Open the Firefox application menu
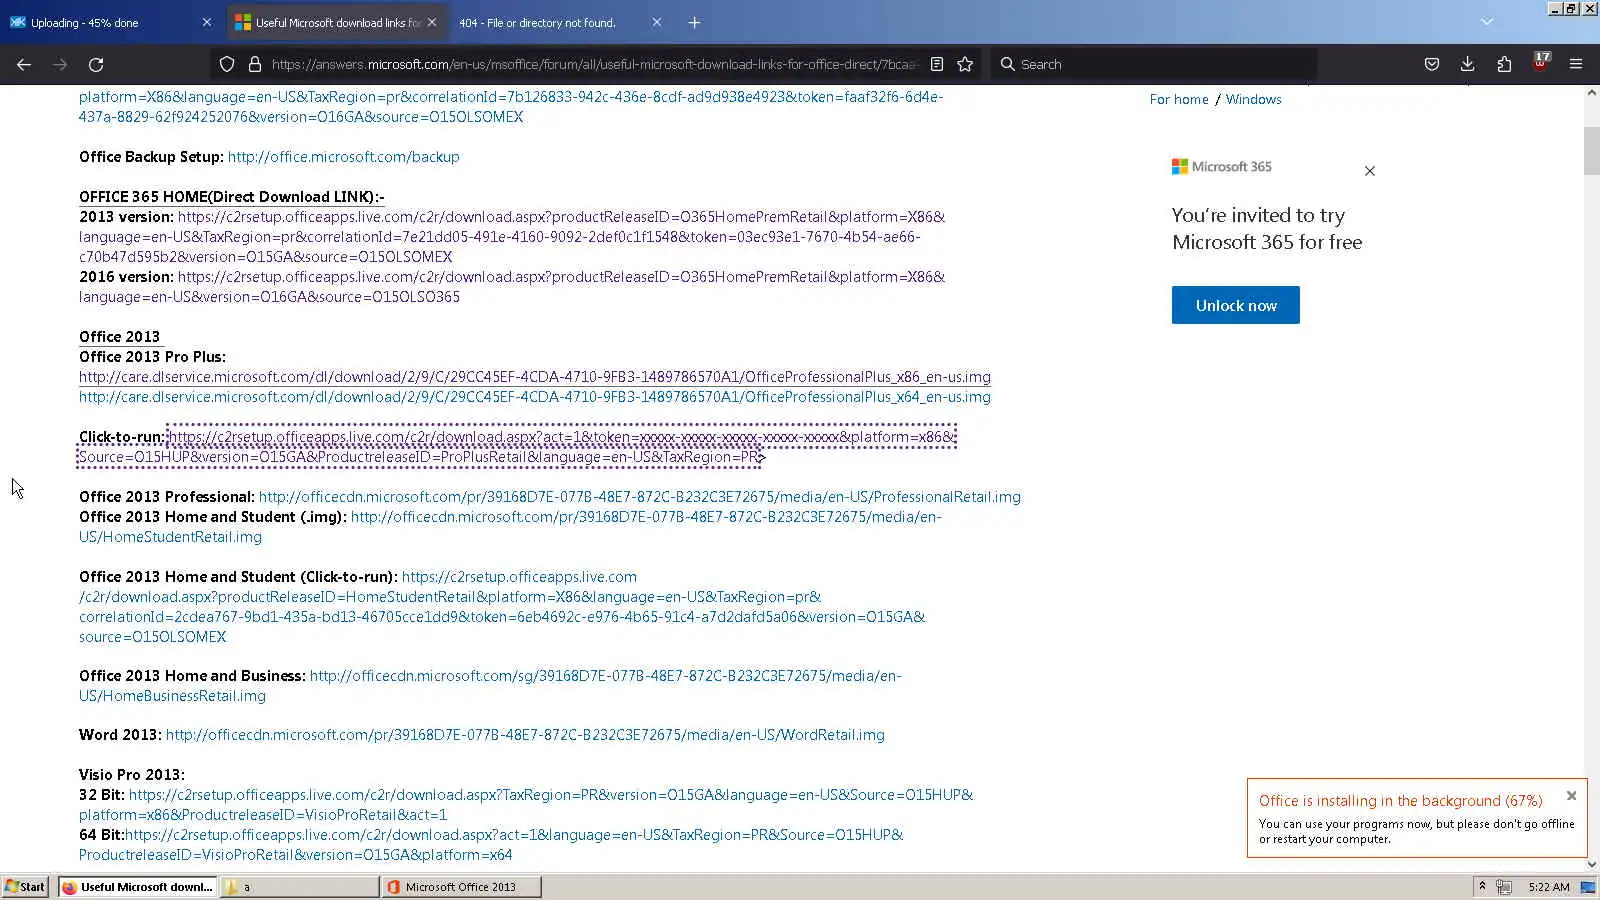This screenshot has width=1600, height=900. (x=1576, y=64)
